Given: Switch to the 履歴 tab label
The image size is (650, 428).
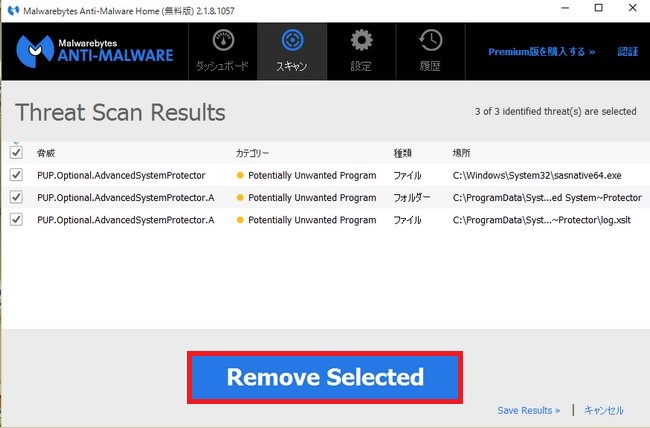Looking at the screenshot, I should 430,66.
